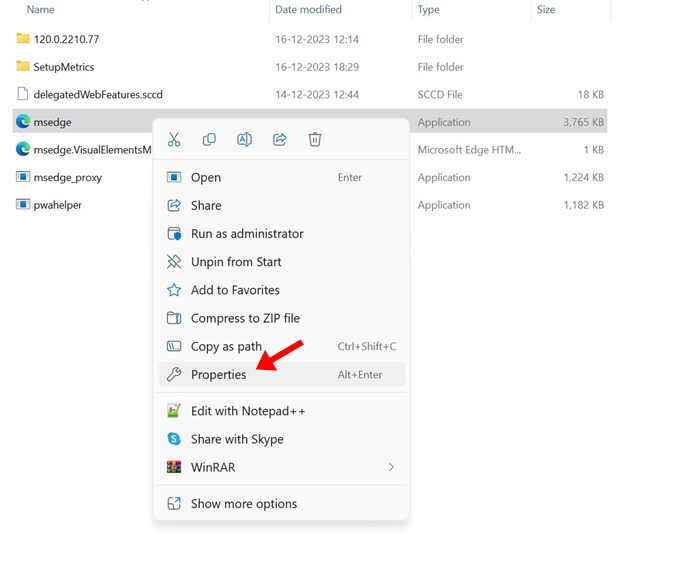The image size is (700, 583).
Task: Click the msedge.VisualElementsM Edge icon
Action: pos(23,149)
